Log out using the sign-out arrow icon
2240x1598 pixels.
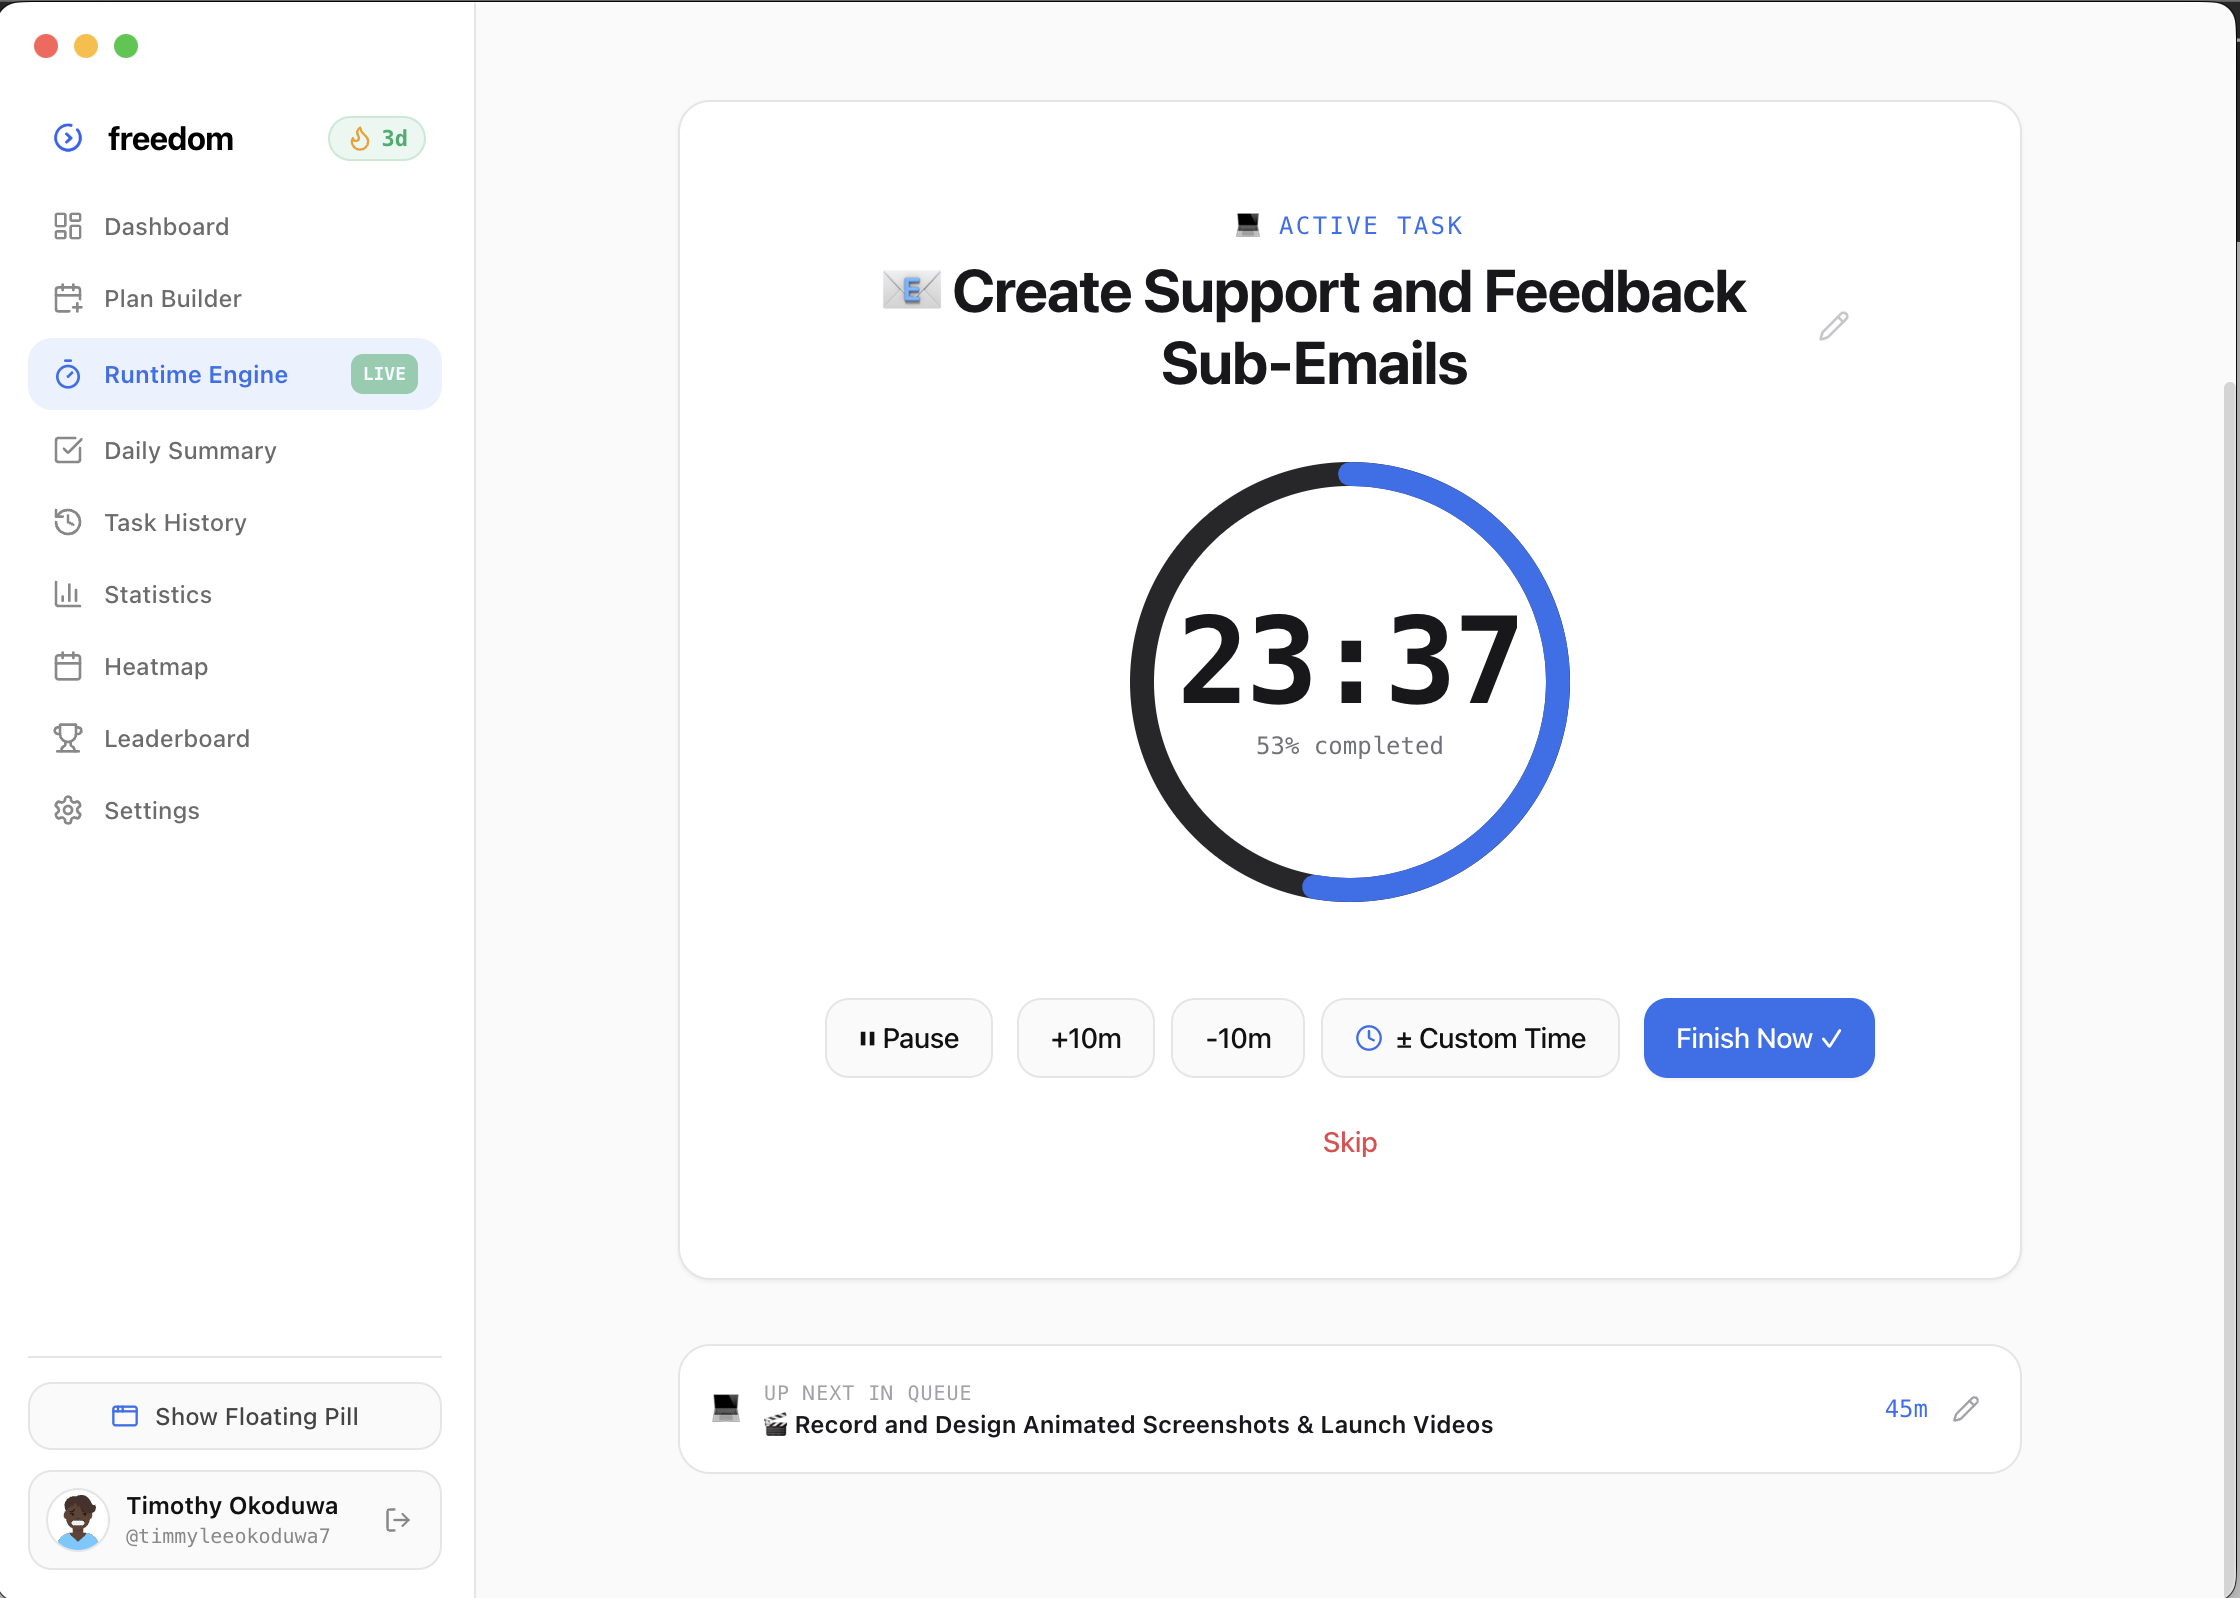[x=398, y=1520]
